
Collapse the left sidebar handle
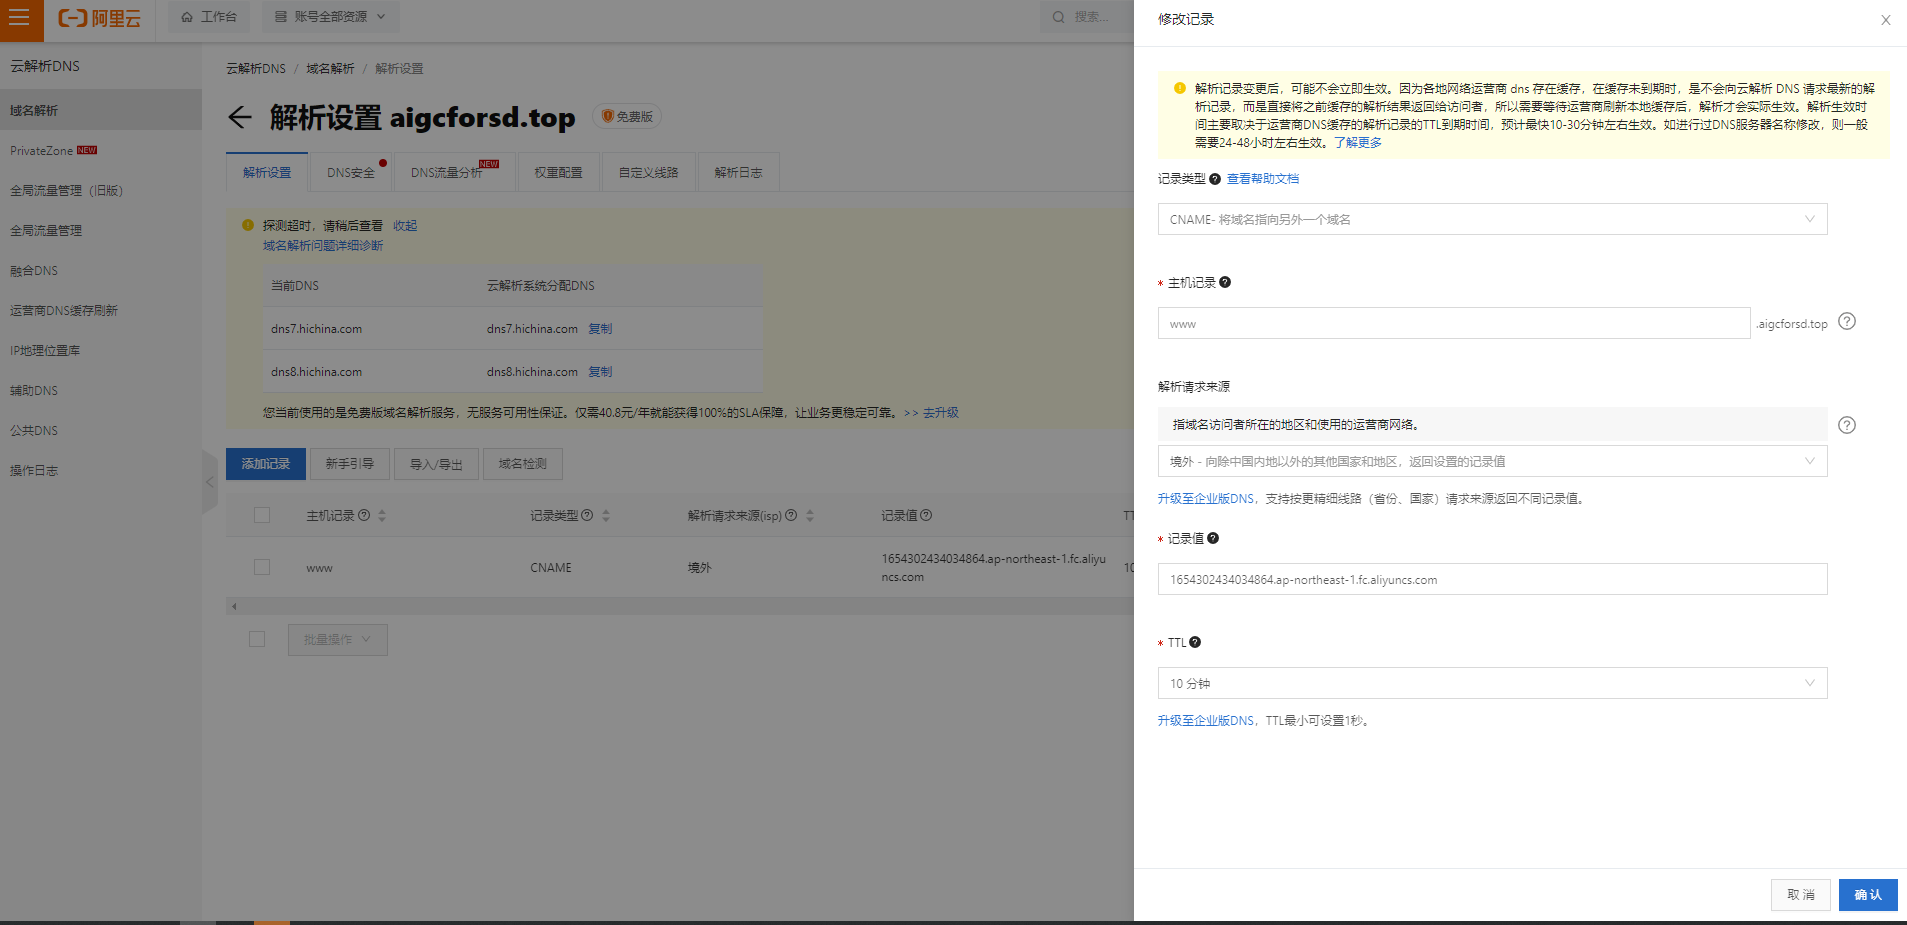pos(210,482)
